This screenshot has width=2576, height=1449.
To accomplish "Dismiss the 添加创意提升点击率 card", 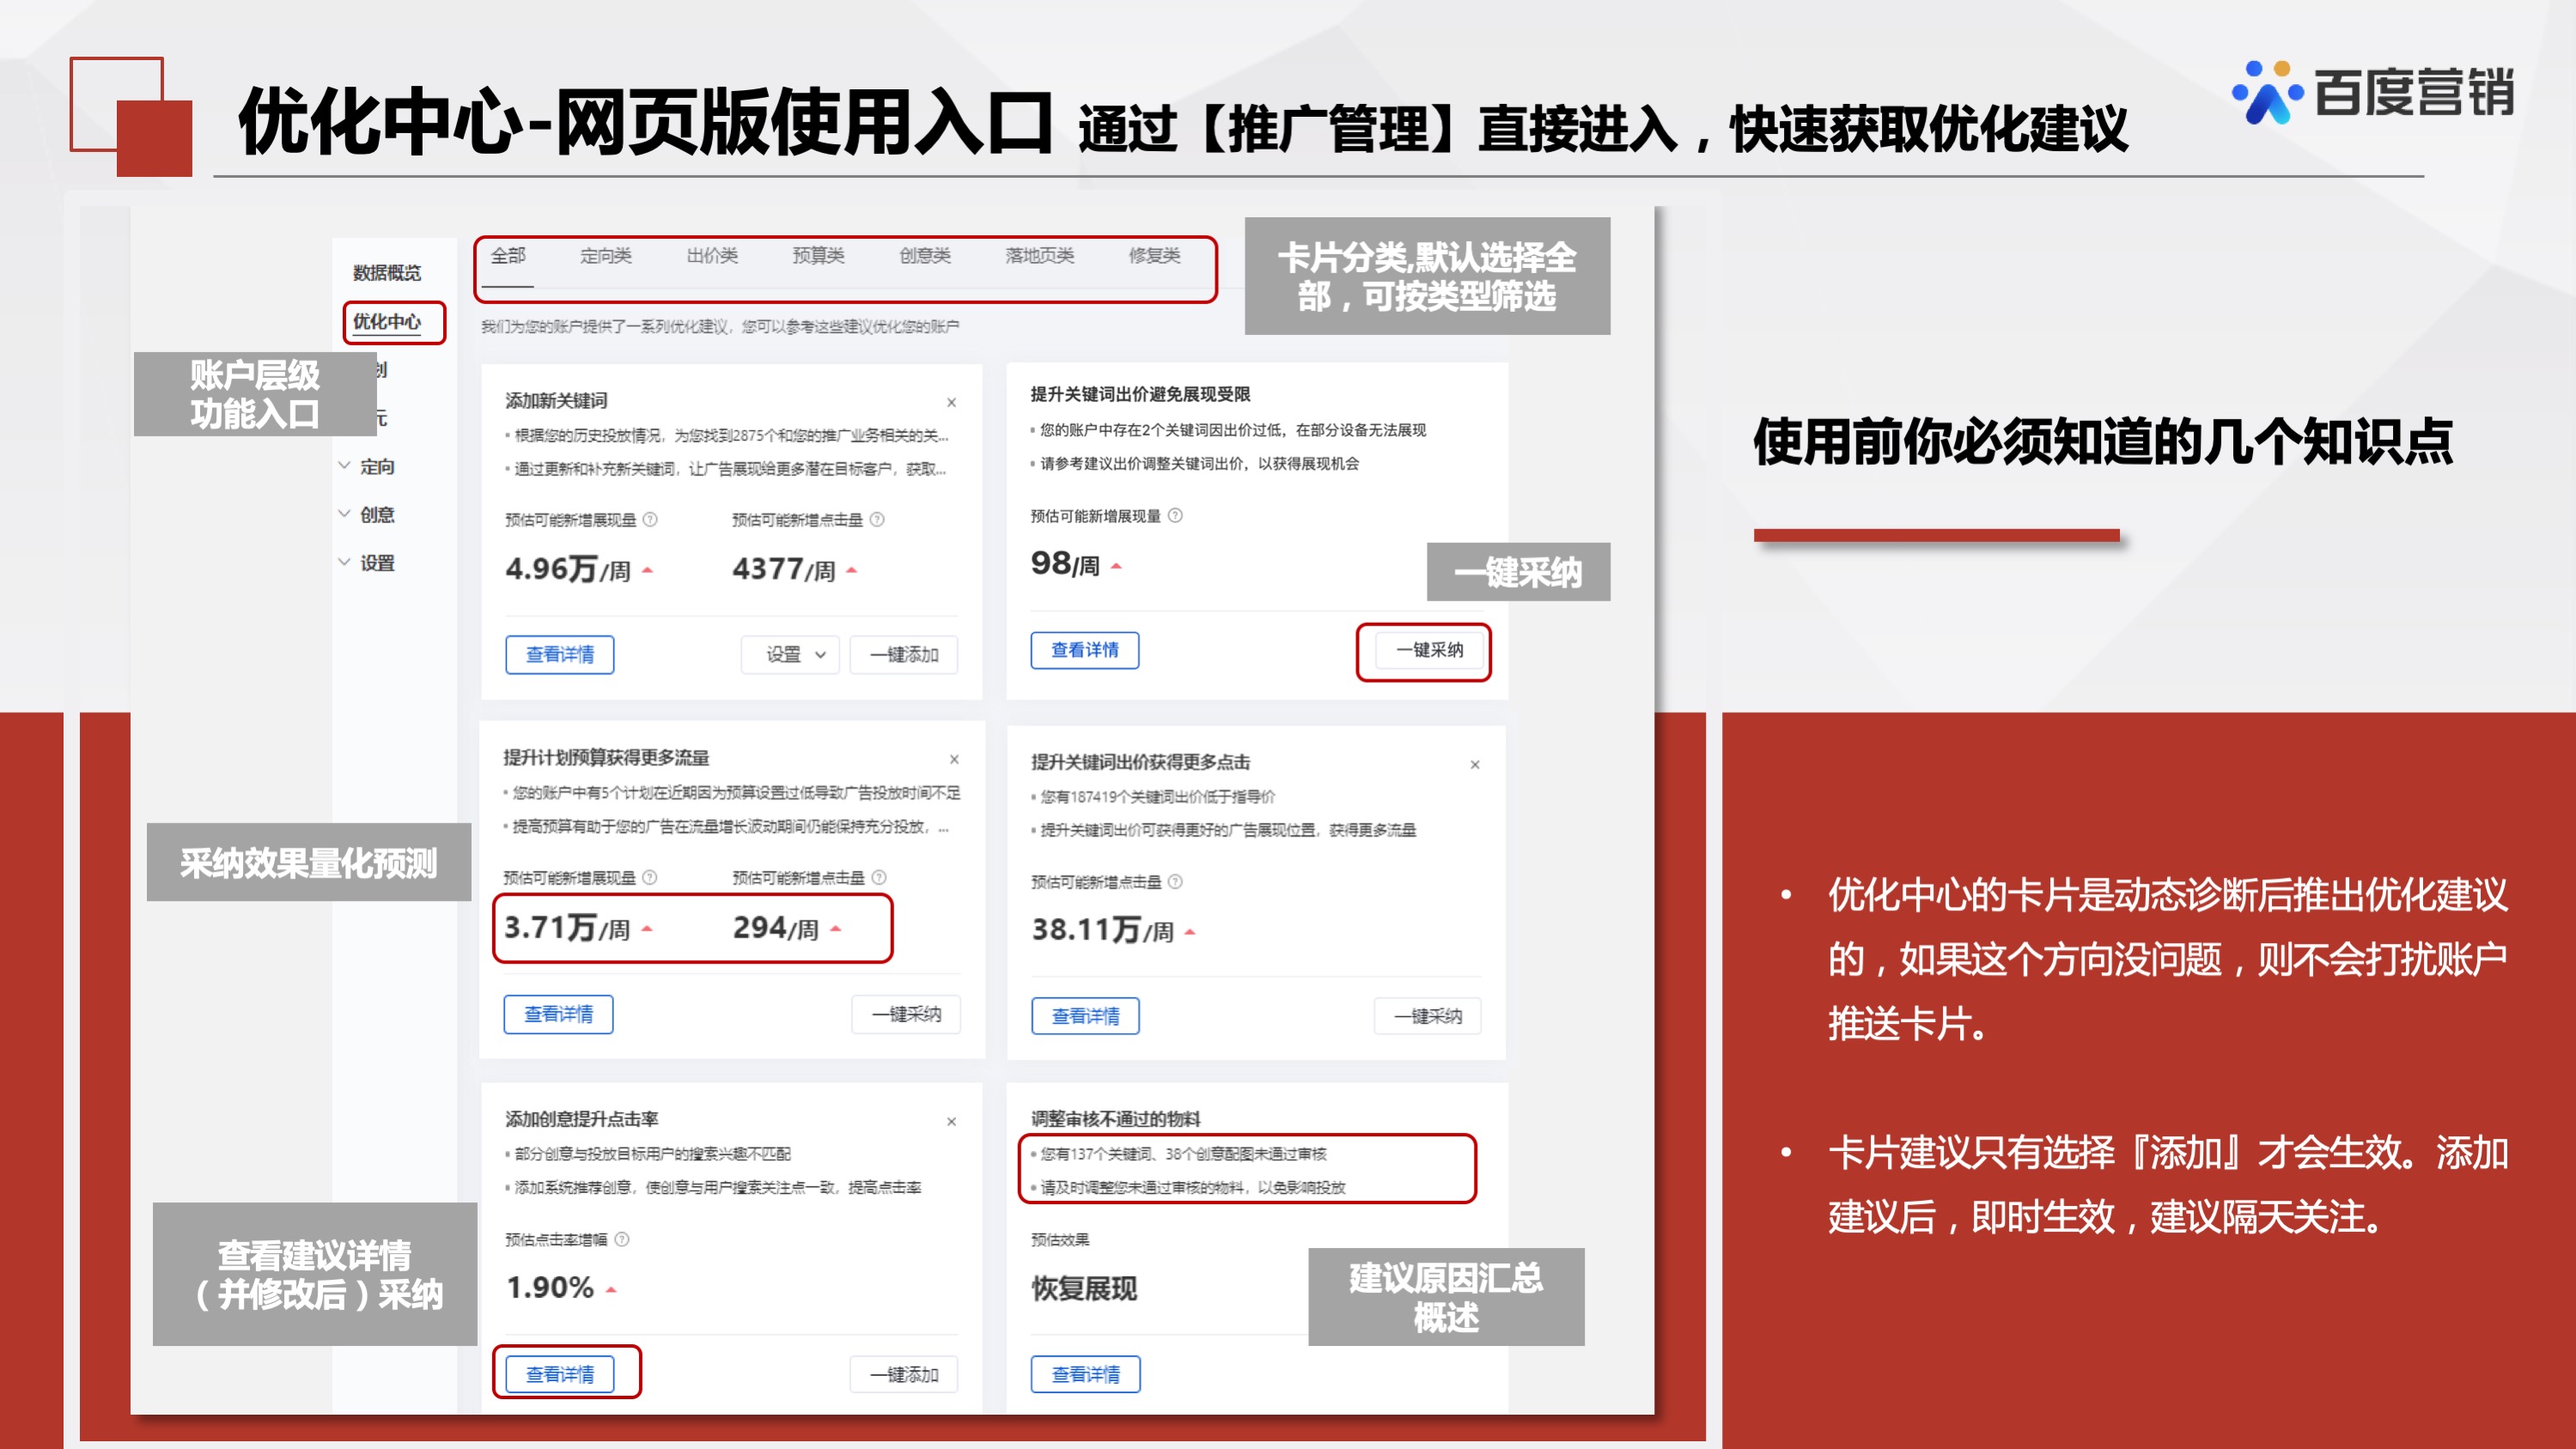I will [951, 1120].
